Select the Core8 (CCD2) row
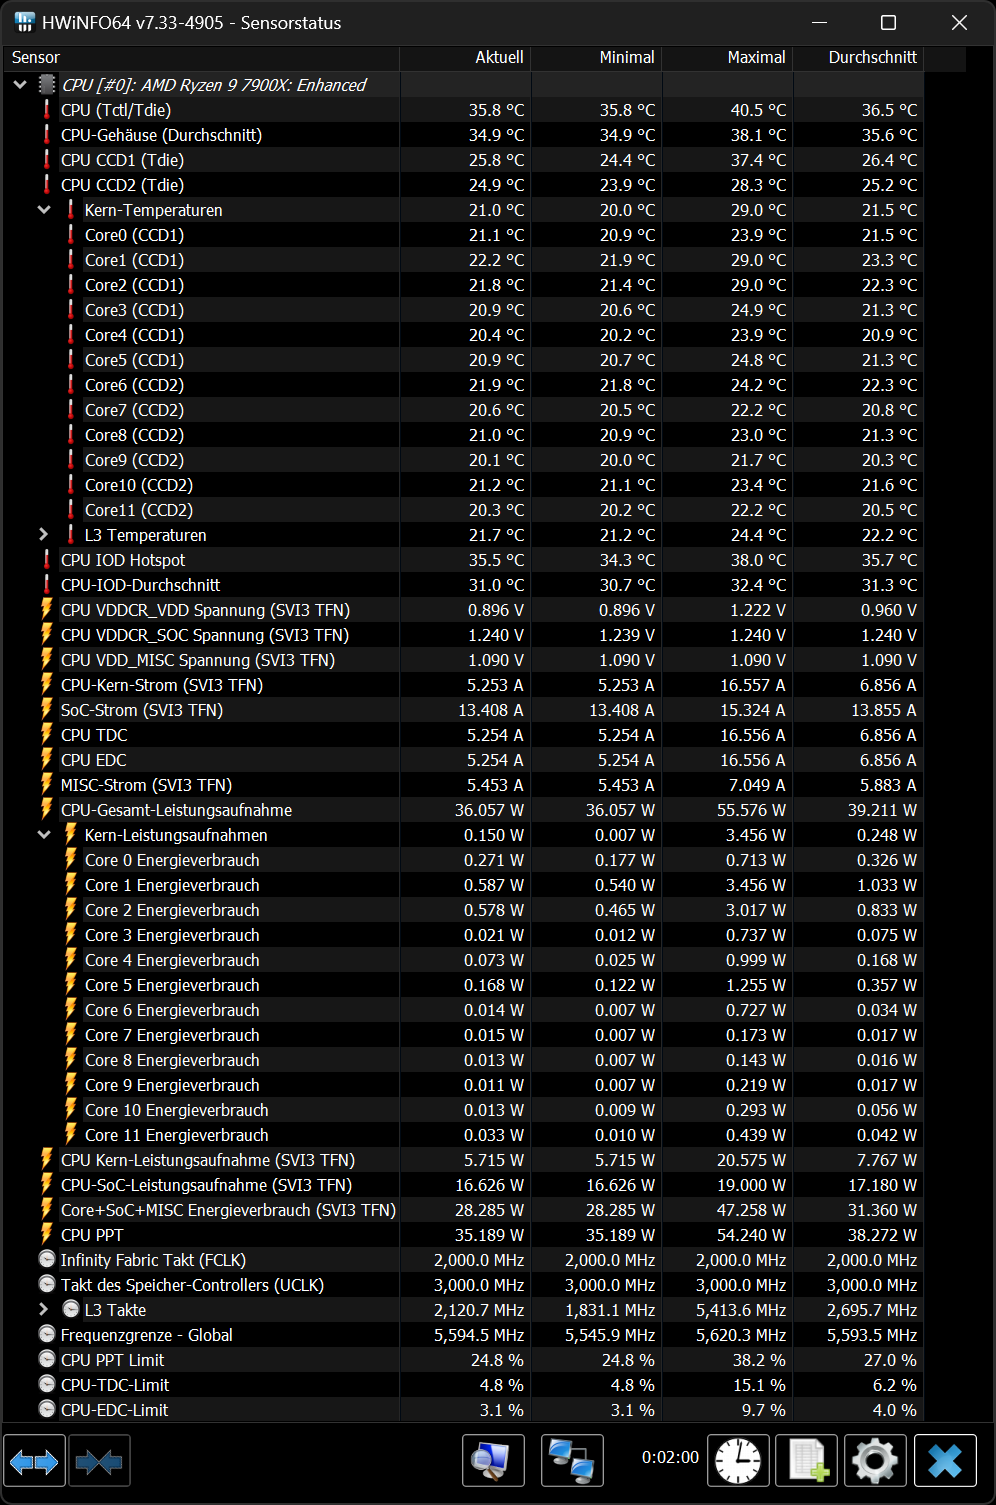This screenshot has height=1505, width=996. (x=463, y=435)
